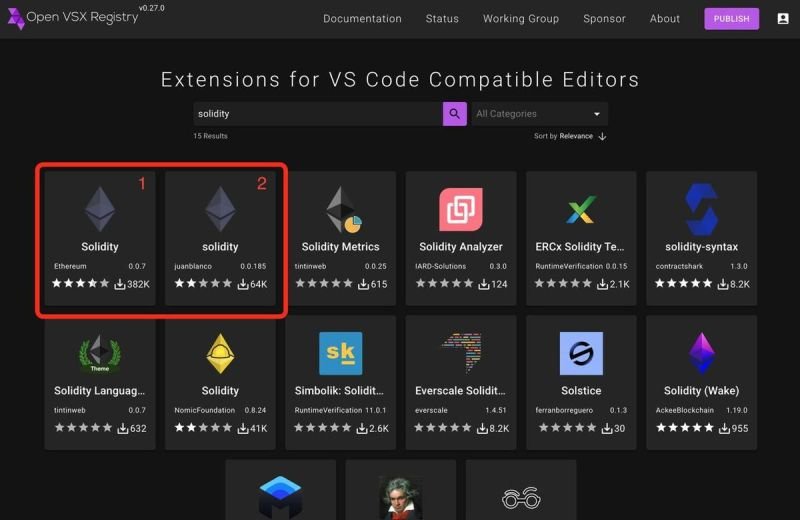Open the Solstice extension title
800x520 pixels.
tap(581, 391)
